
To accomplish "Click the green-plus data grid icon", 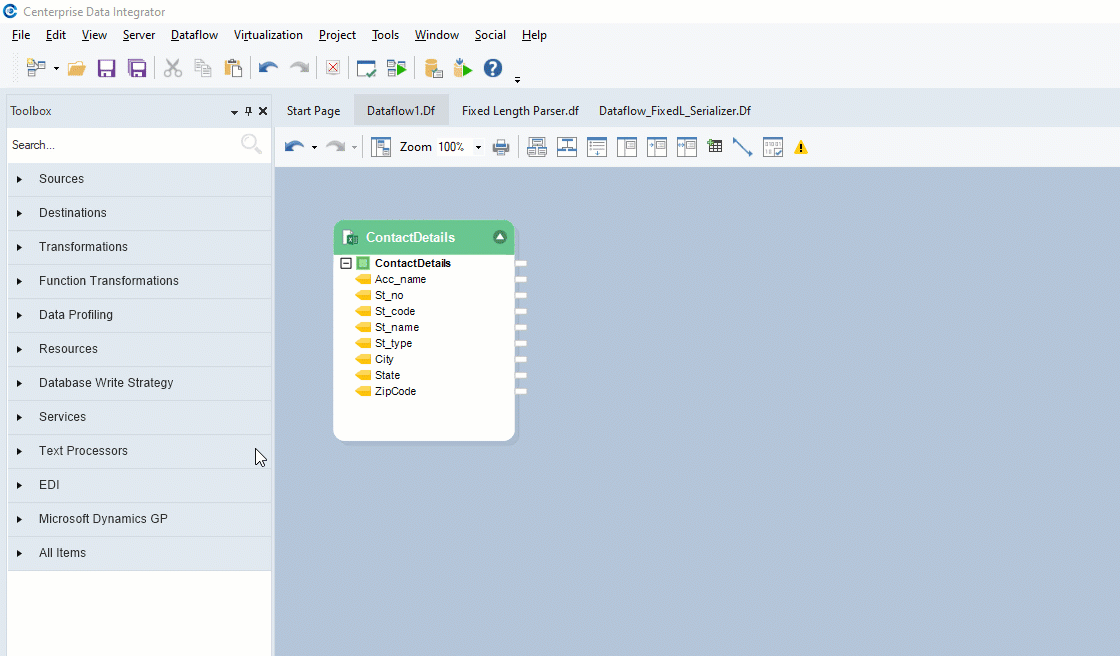I will click(x=714, y=147).
